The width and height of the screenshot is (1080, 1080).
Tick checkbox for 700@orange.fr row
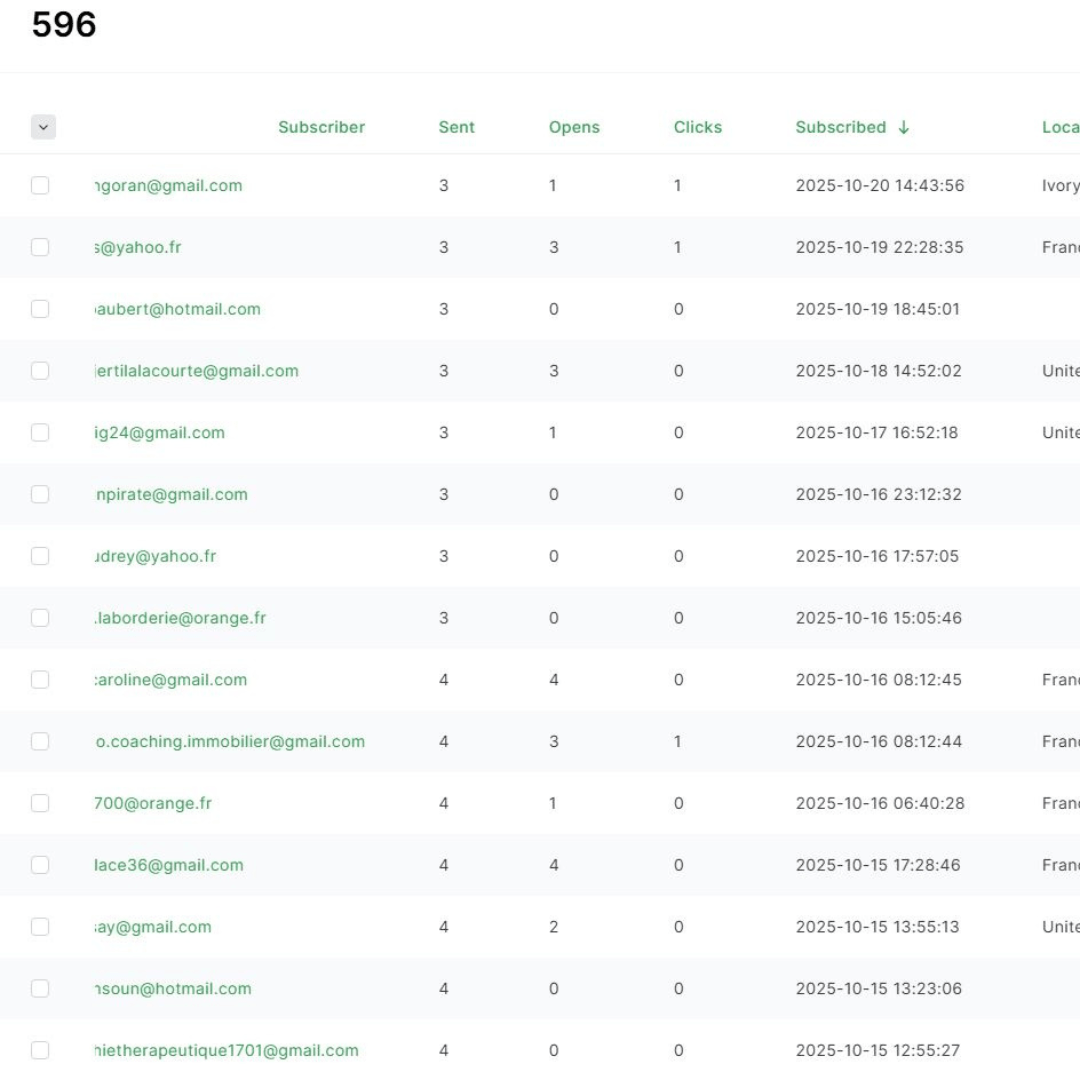pyautogui.click(x=40, y=803)
